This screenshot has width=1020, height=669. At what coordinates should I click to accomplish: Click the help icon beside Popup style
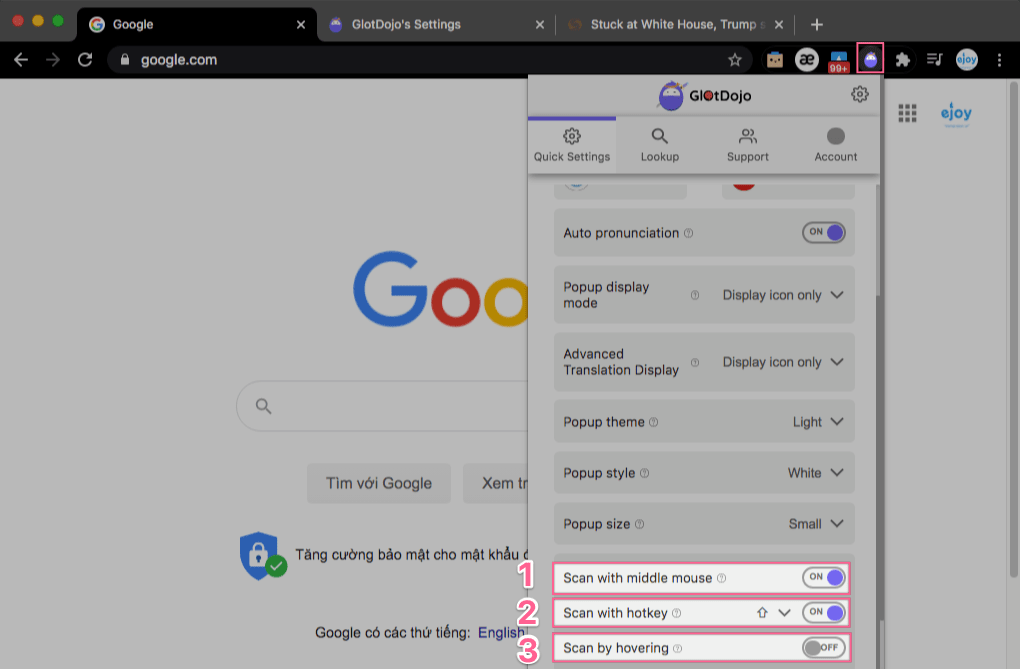(x=645, y=473)
